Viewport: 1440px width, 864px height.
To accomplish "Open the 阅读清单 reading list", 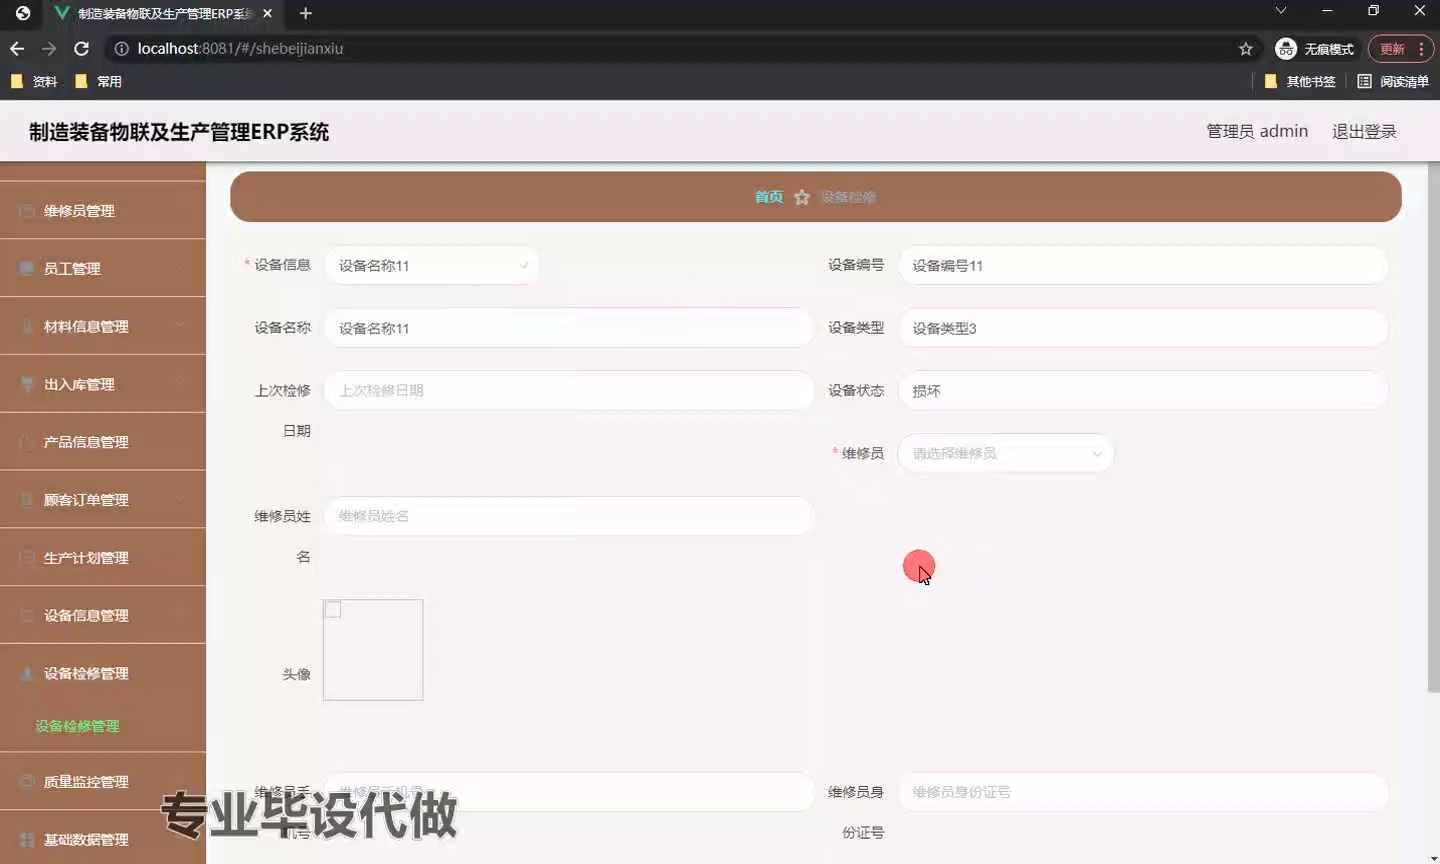I will [x=1393, y=82].
